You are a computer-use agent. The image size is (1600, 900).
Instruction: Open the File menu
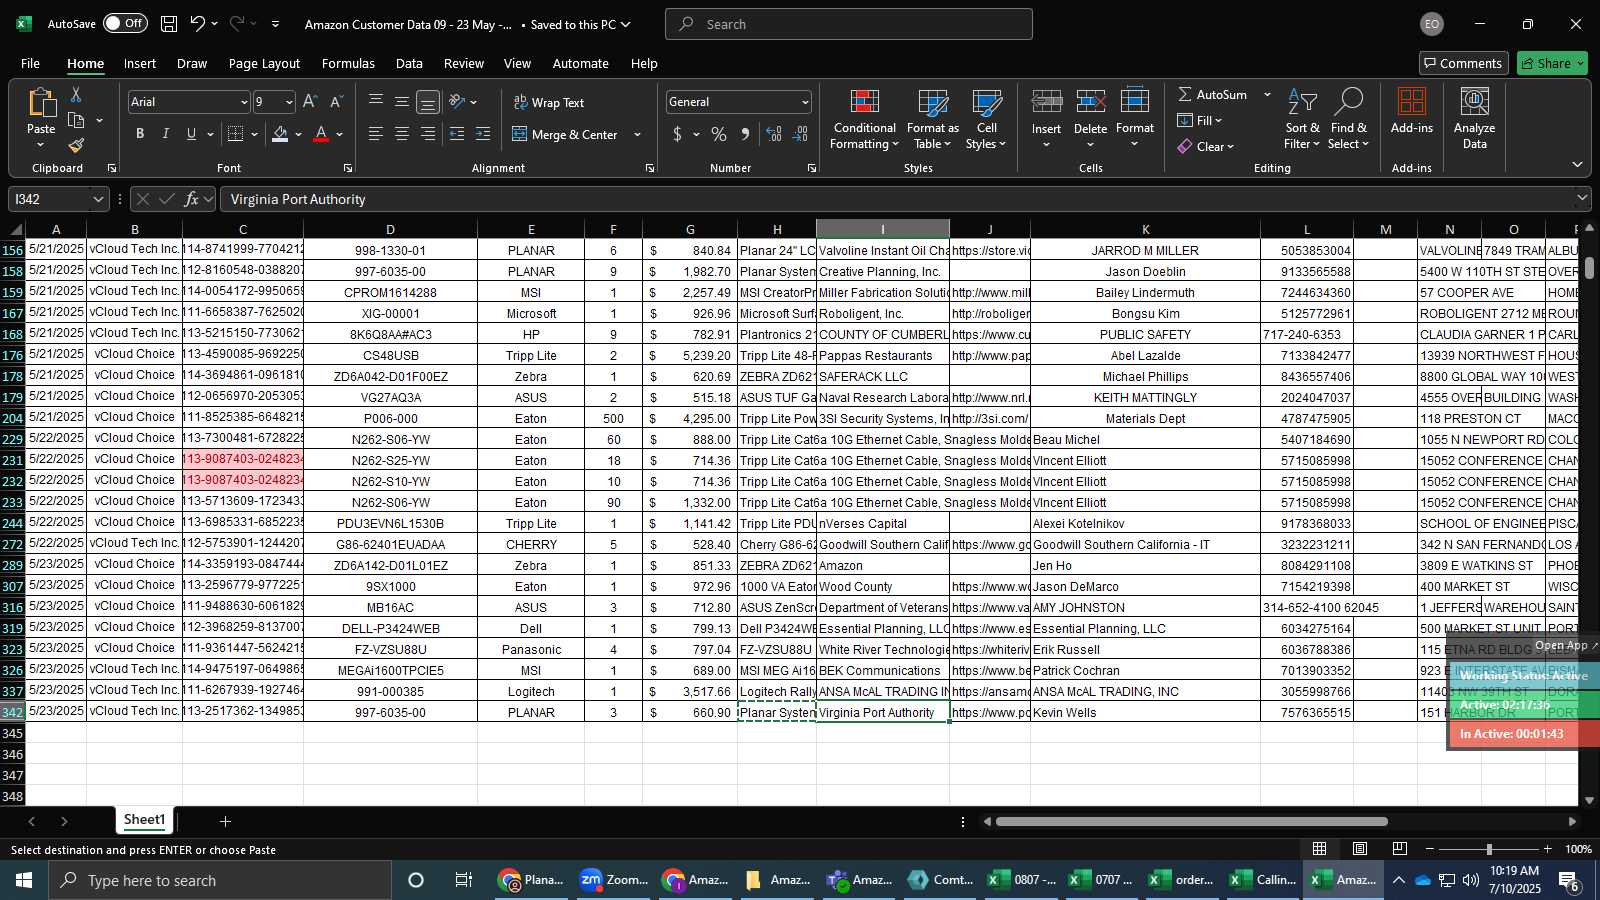click(x=30, y=63)
